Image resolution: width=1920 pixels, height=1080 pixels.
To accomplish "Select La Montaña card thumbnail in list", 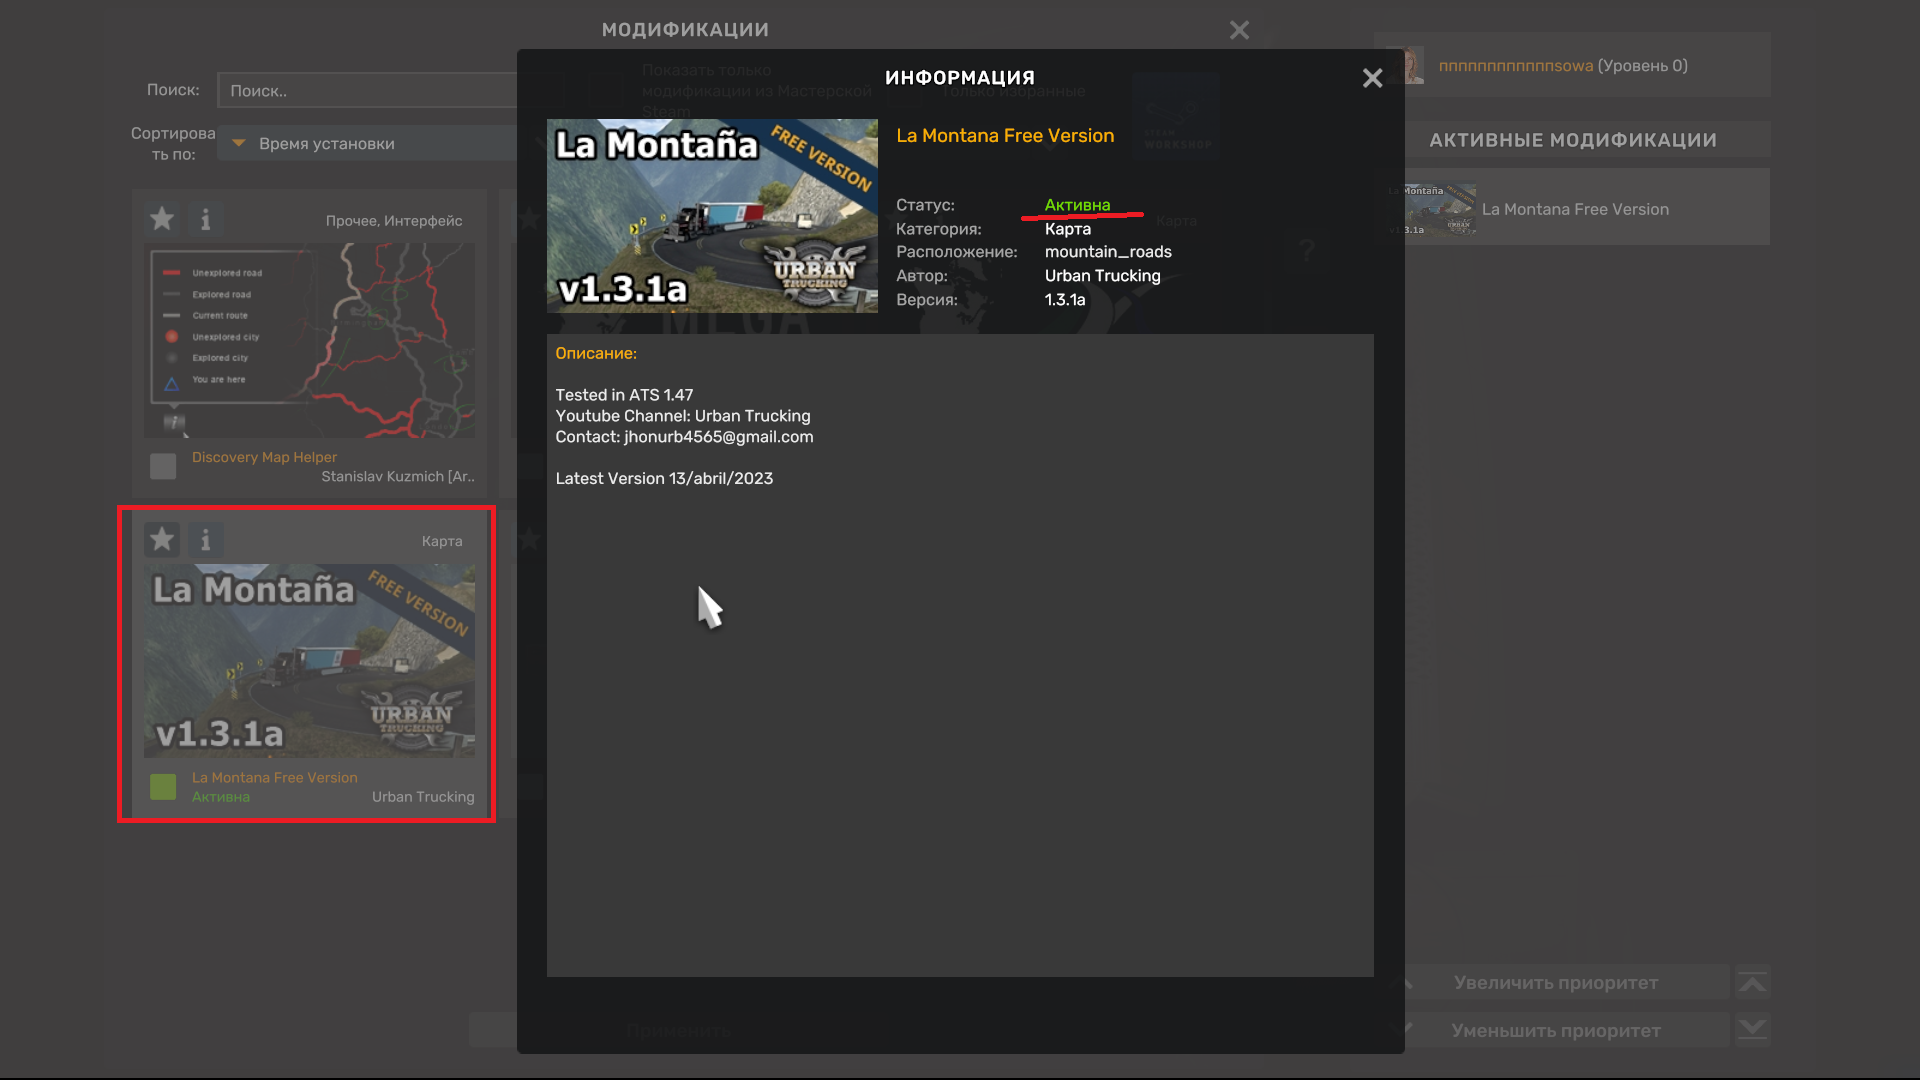I will (x=309, y=660).
